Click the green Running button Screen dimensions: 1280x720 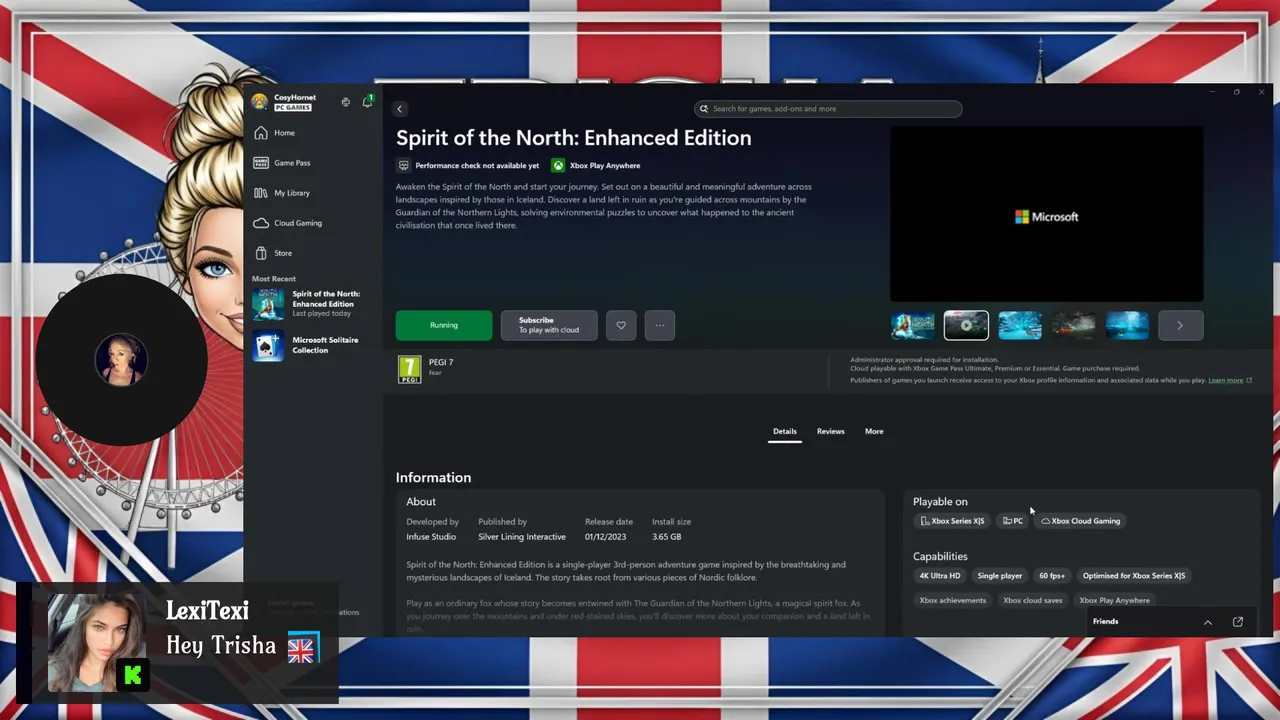[444, 325]
